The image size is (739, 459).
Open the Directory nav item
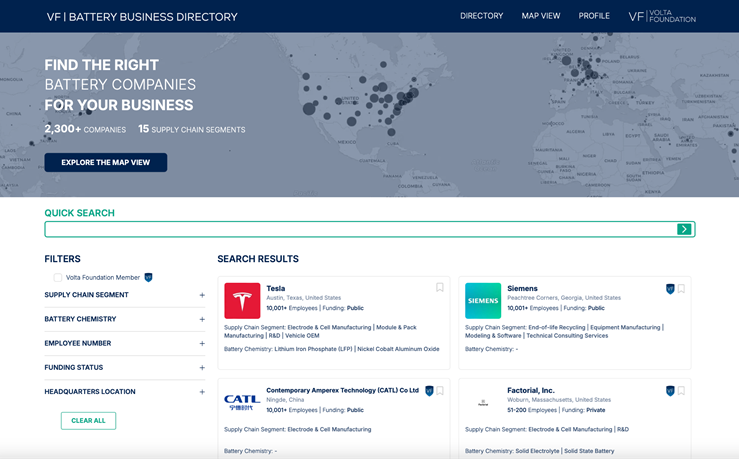(482, 16)
